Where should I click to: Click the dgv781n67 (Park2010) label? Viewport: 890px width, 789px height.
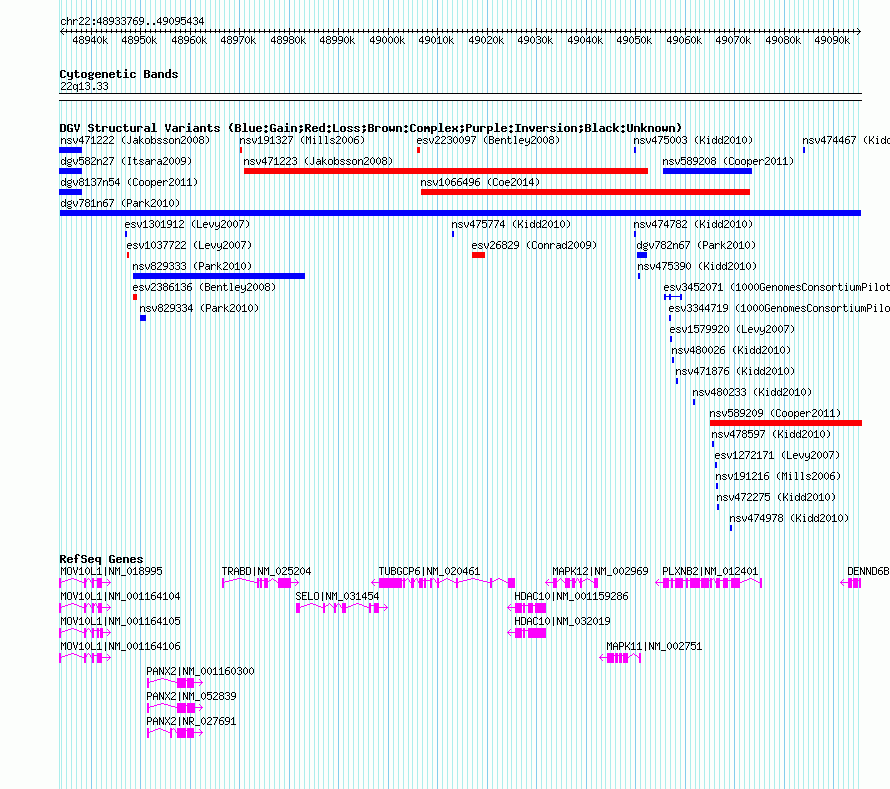click(120, 203)
